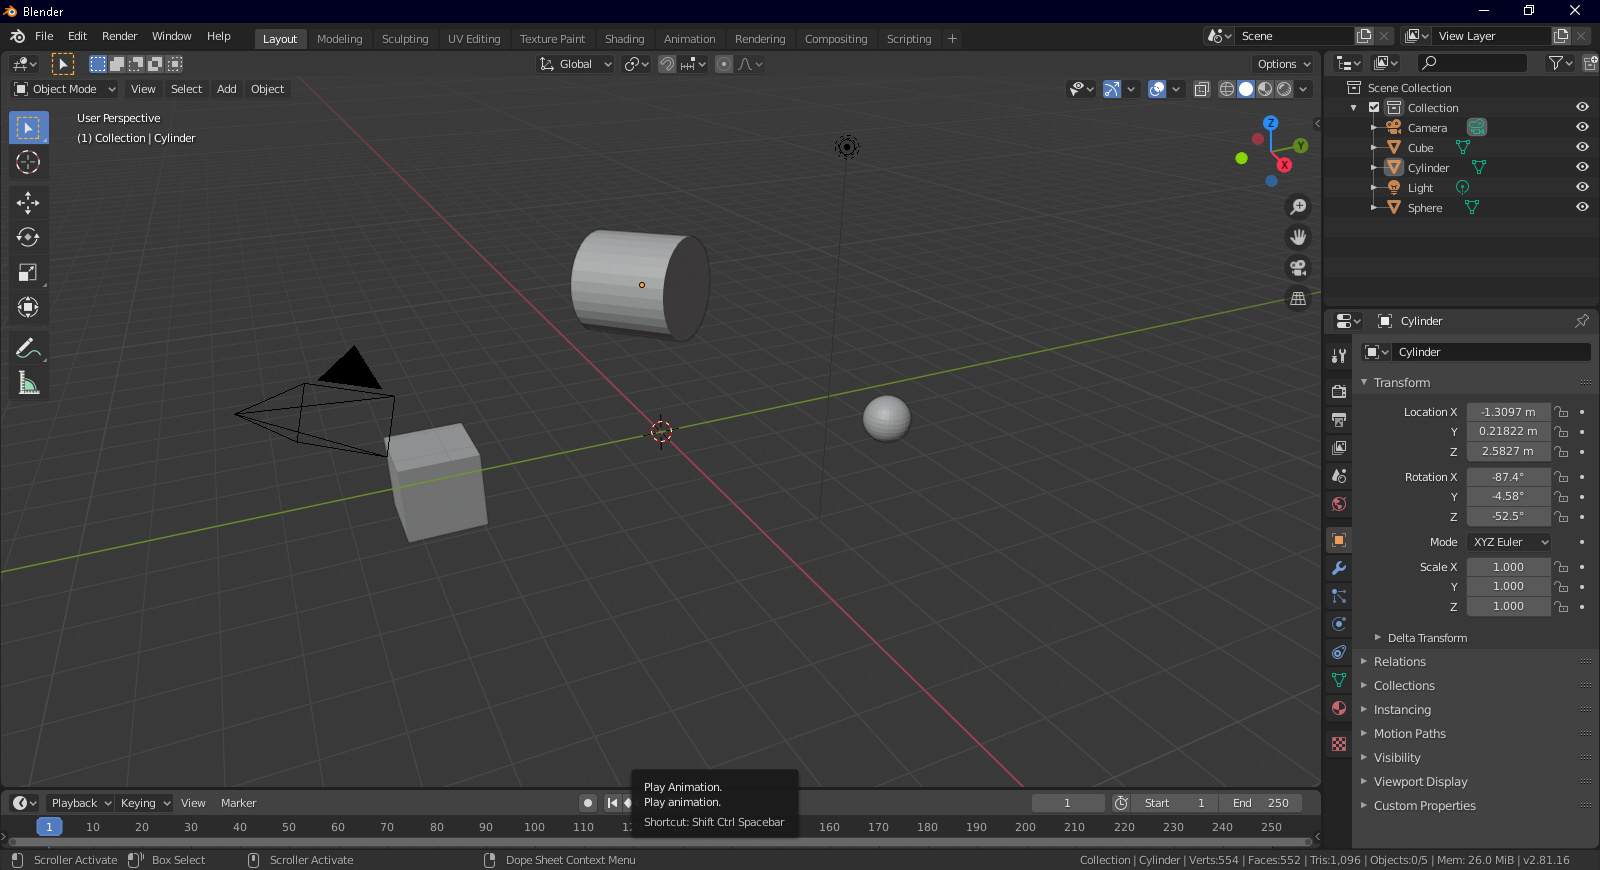Hide the Cube in outliner
Screen dimensions: 1600x870
1582,147
